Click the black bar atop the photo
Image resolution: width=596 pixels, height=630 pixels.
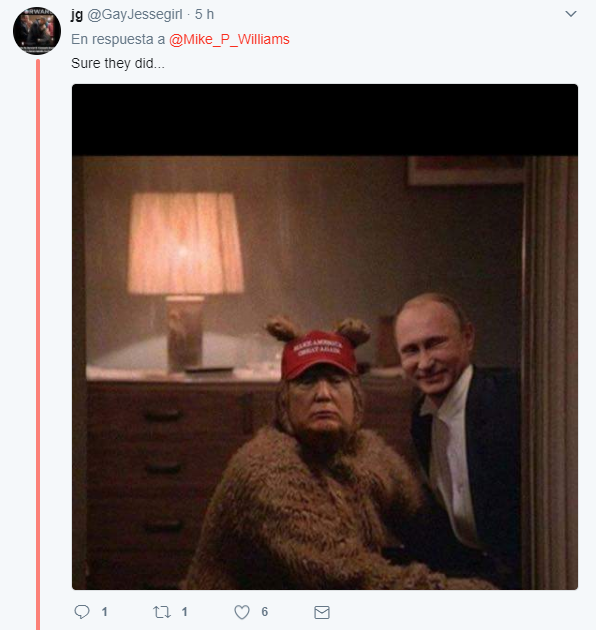click(325, 120)
